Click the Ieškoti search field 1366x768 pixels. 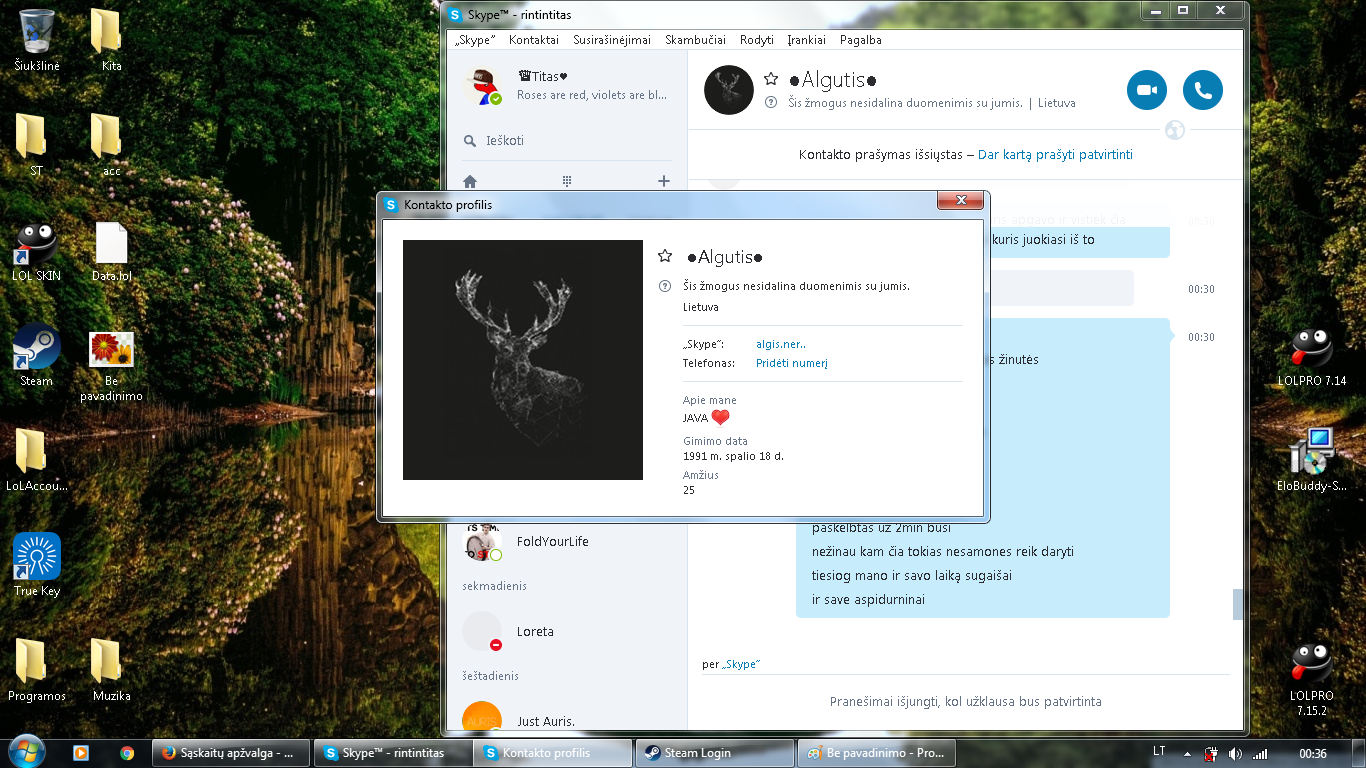(566, 141)
